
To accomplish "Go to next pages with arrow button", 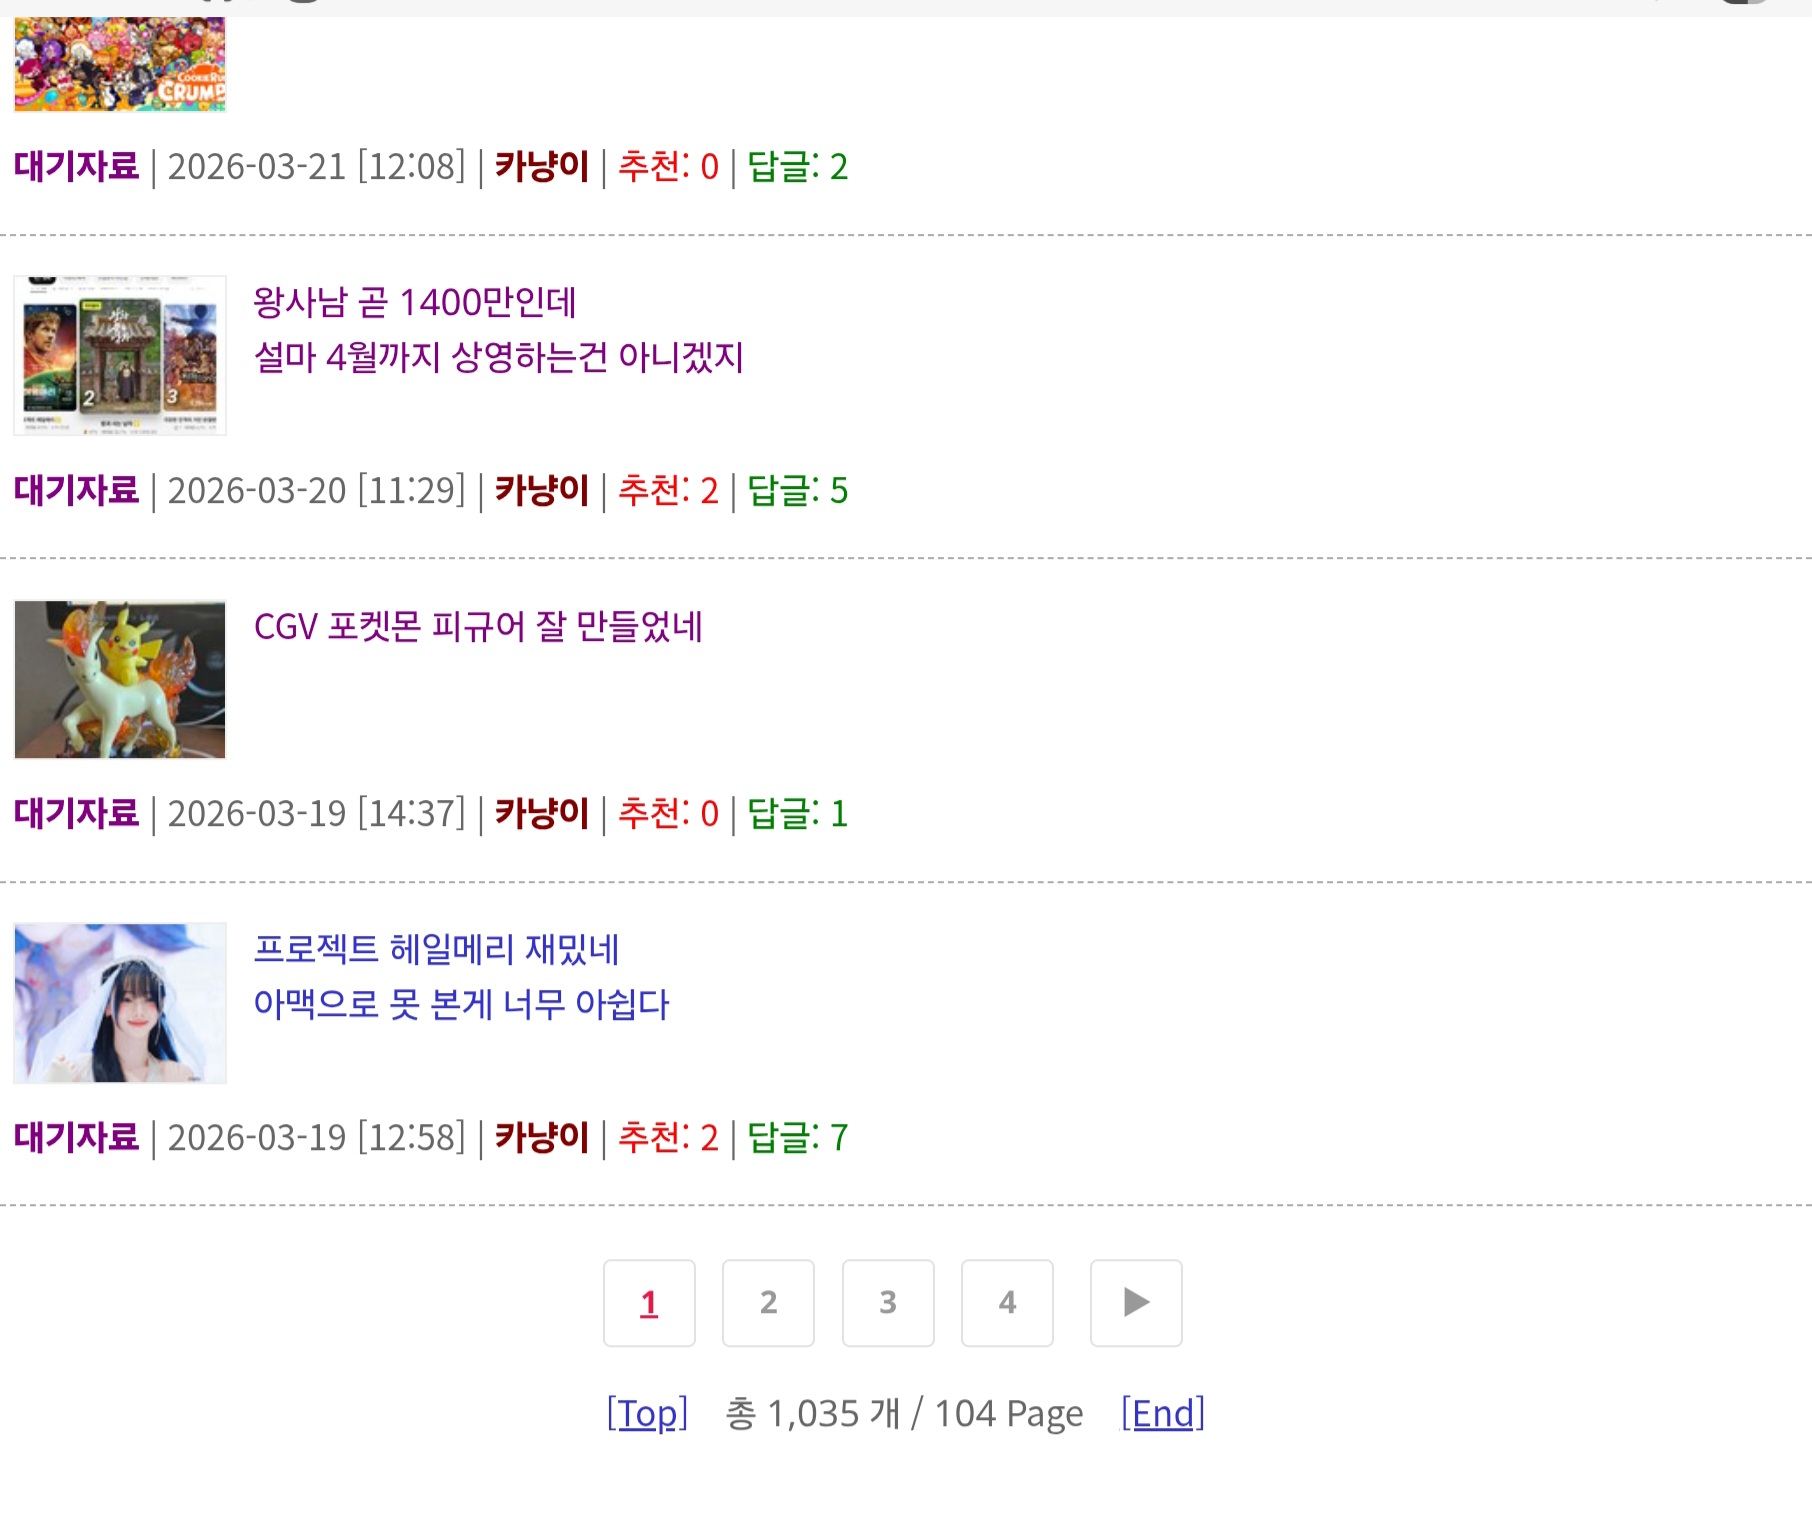I will [x=1136, y=1303].
